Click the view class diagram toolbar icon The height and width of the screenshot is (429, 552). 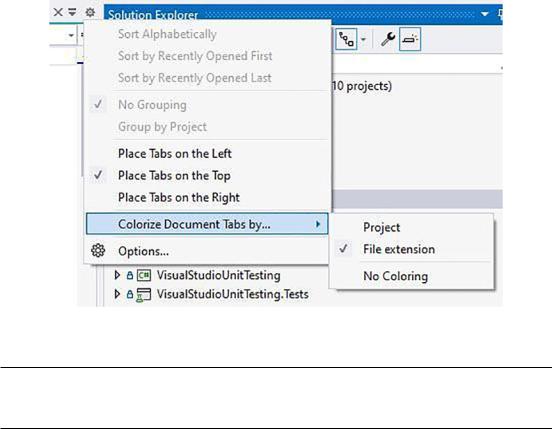click(x=346, y=39)
